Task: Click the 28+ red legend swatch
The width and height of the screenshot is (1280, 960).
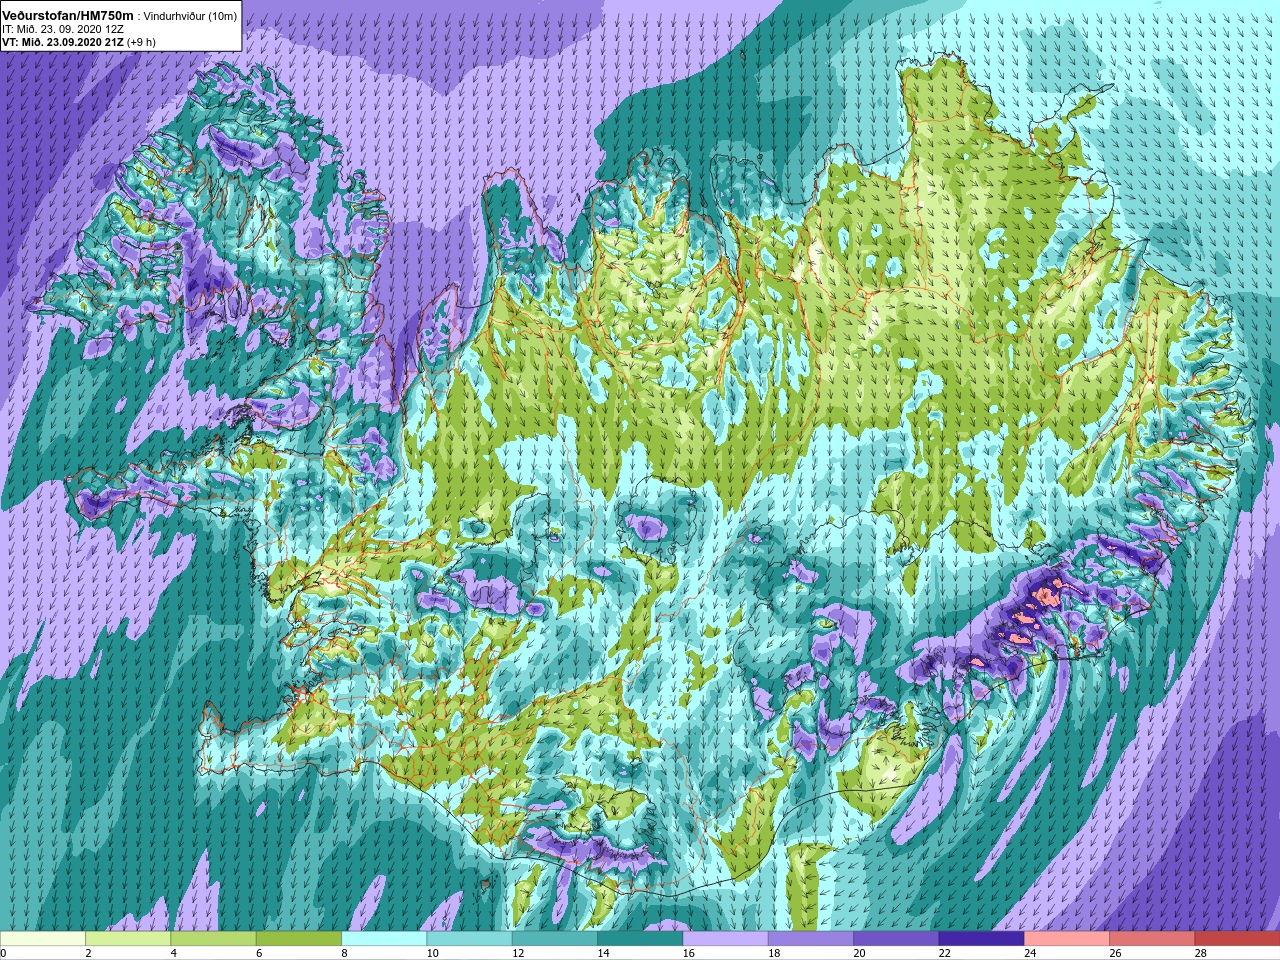Action: point(1237,939)
